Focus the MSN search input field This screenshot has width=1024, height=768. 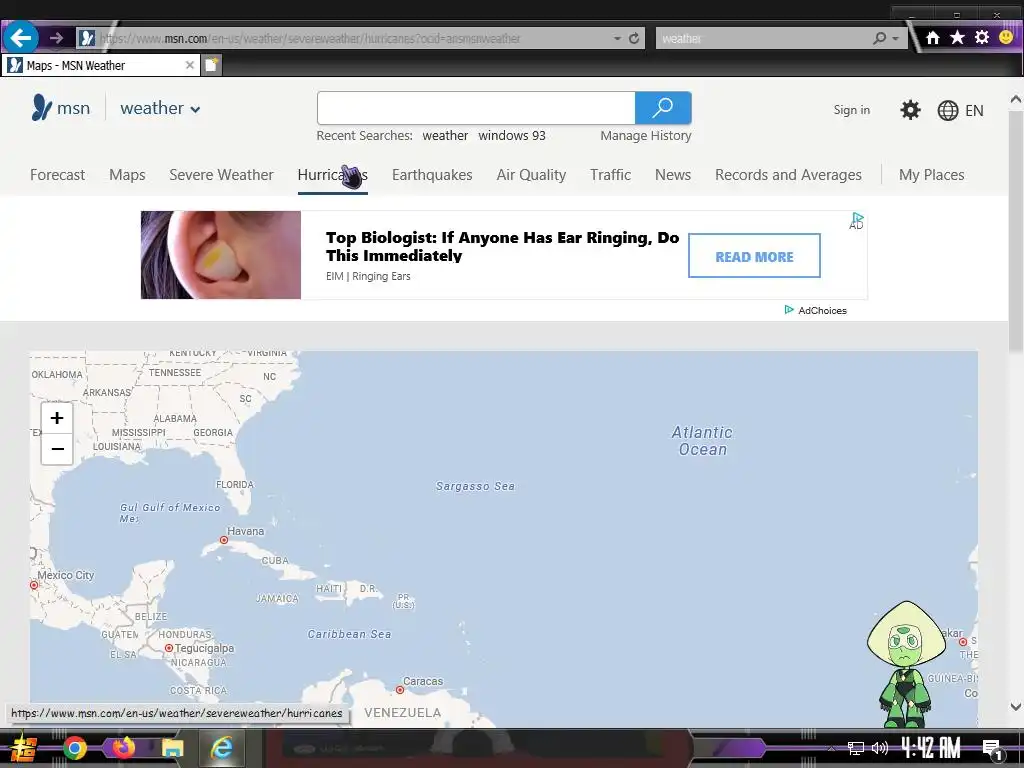click(x=476, y=108)
